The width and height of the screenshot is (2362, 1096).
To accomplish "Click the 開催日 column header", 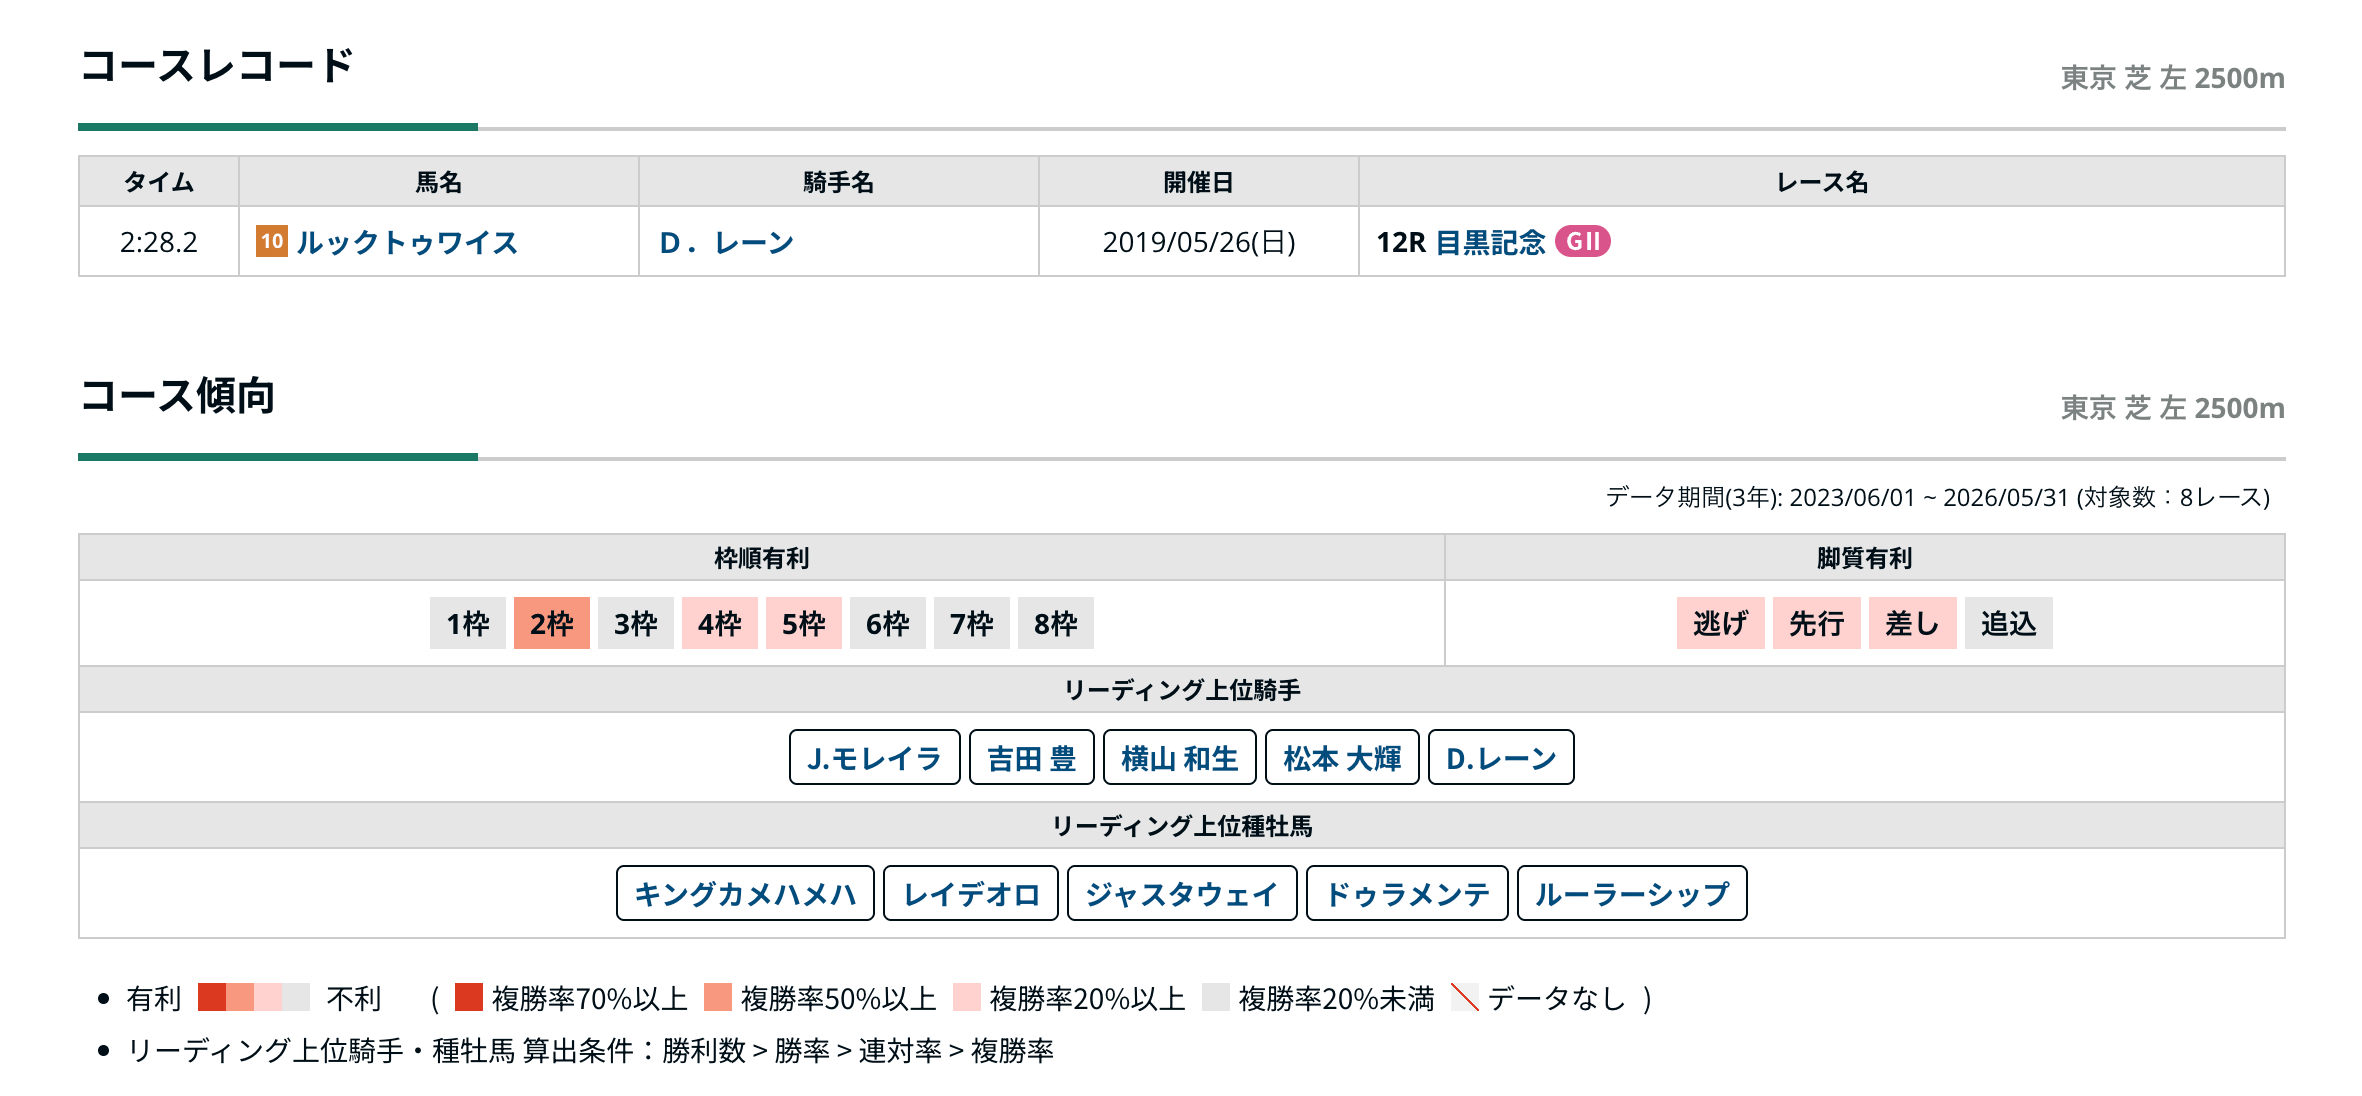I will tap(1199, 182).
